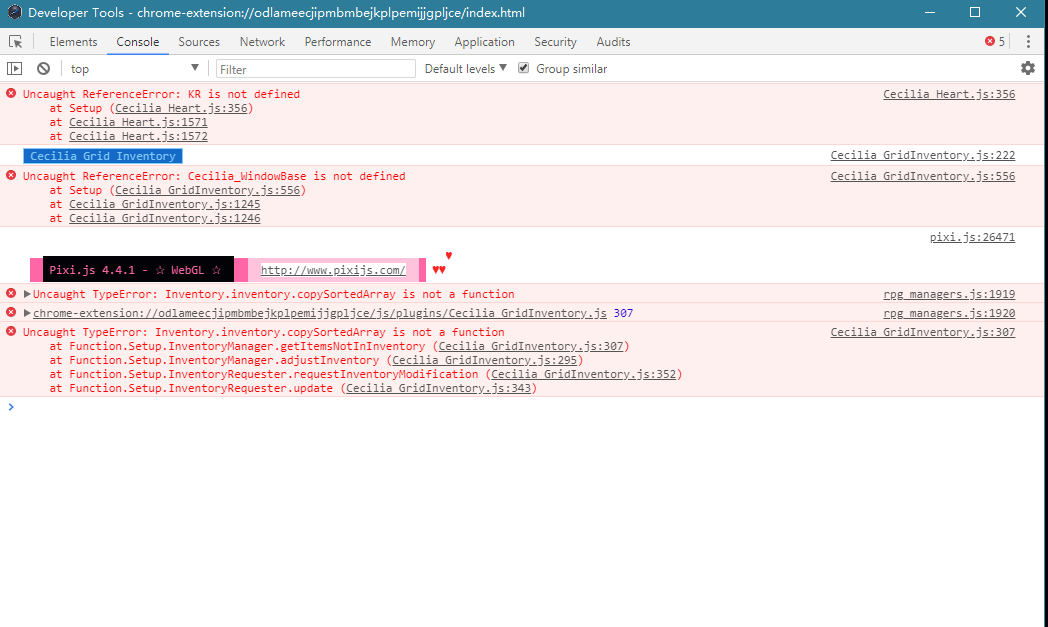Open the Default levels dropdown
Viewport: 1048px width, 627px height.
tap(465, 68)
